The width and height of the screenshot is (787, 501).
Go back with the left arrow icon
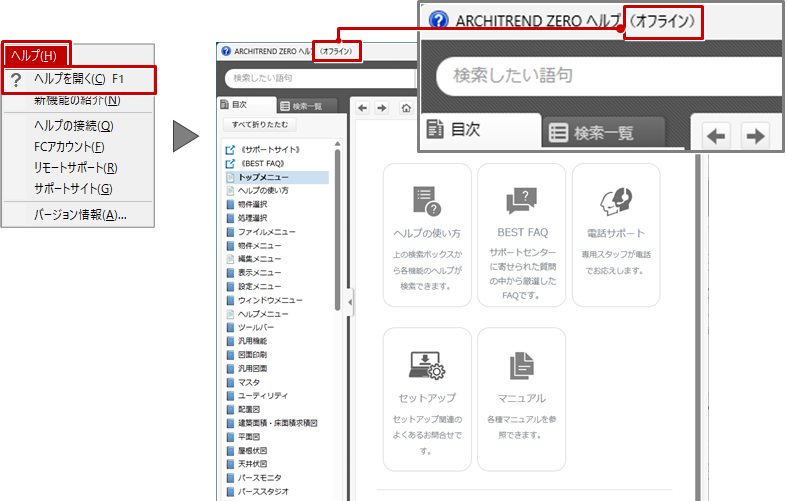364,107
